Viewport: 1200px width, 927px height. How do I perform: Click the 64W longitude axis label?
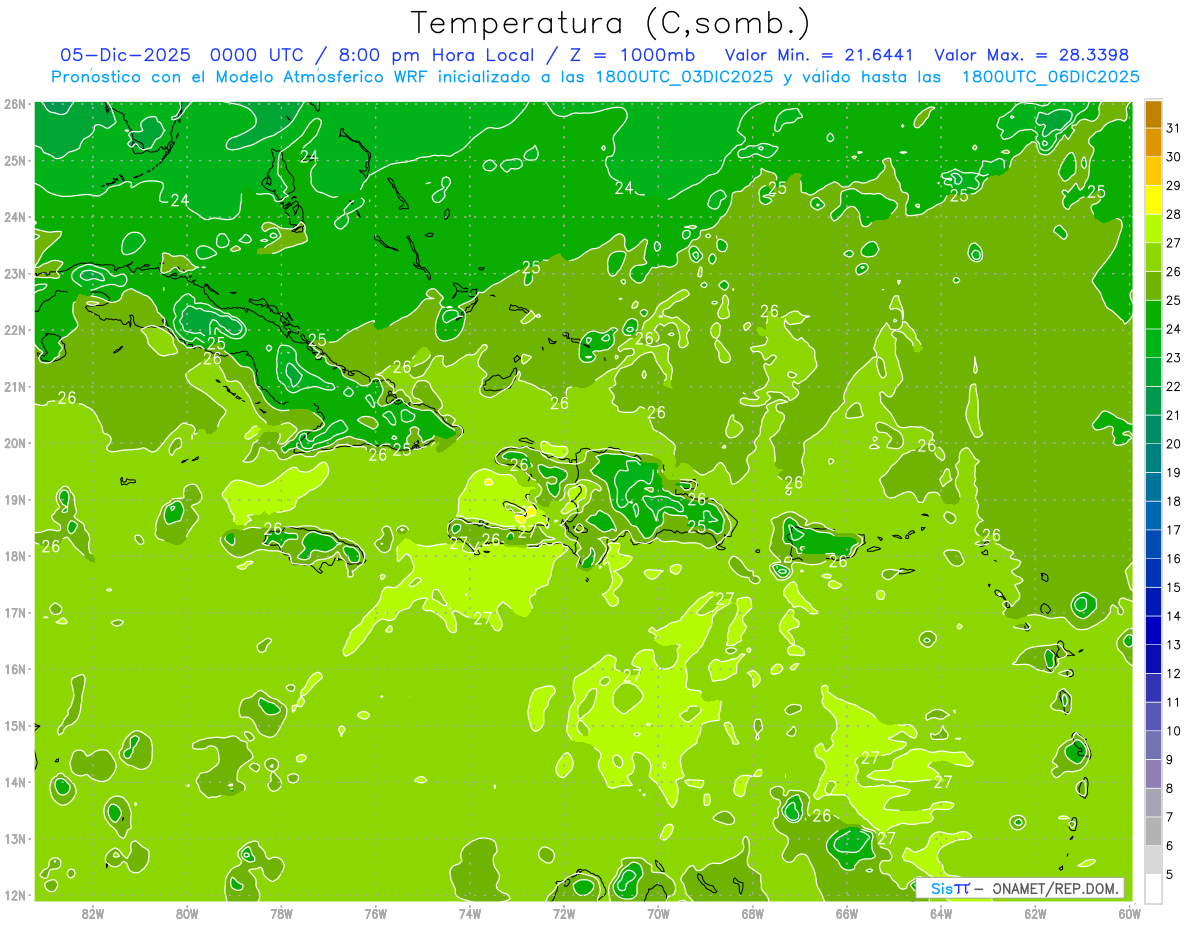pyautogui.click(x=941, y=913)
